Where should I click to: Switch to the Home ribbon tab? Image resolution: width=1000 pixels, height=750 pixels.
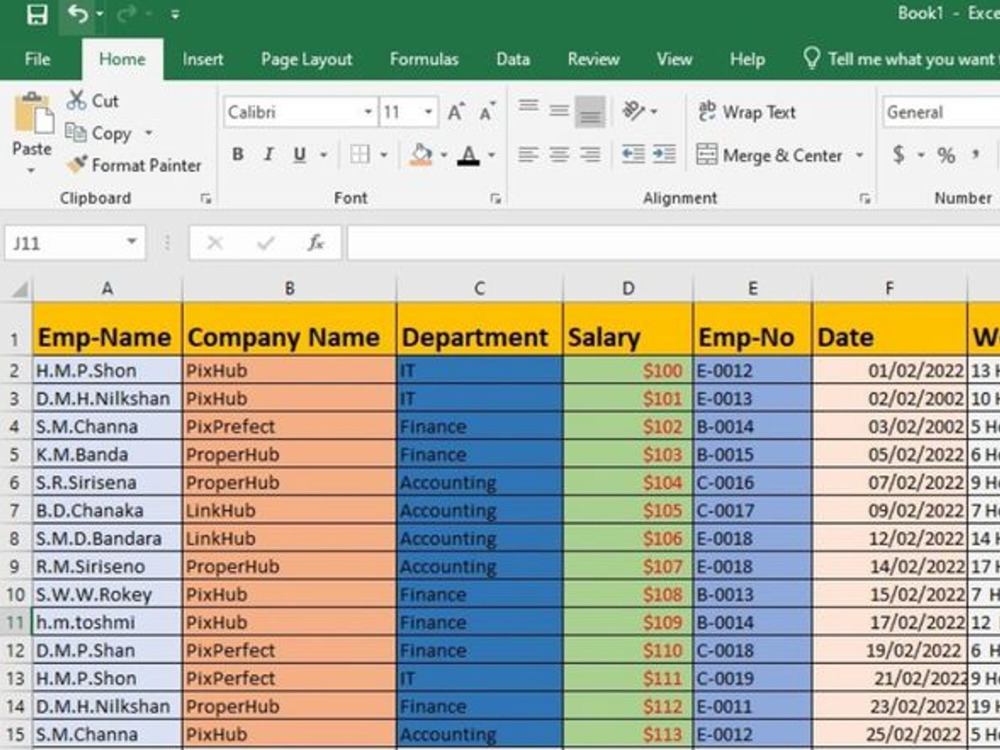[x=122, y=59]
